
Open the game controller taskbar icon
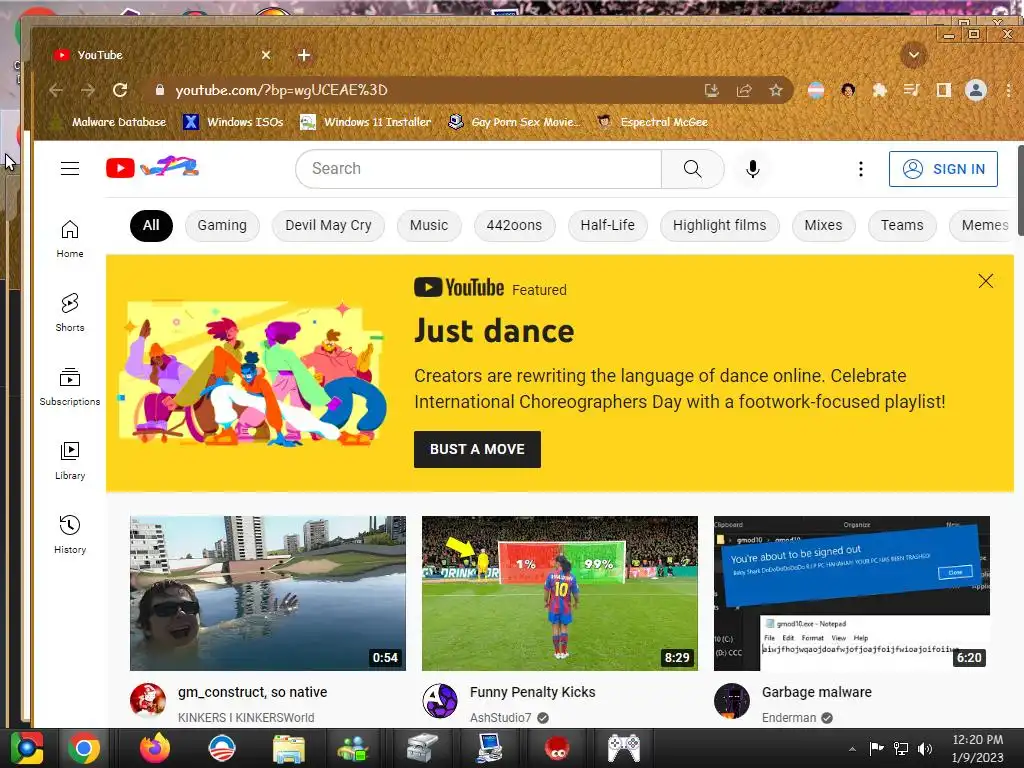[x=624, y=748]
